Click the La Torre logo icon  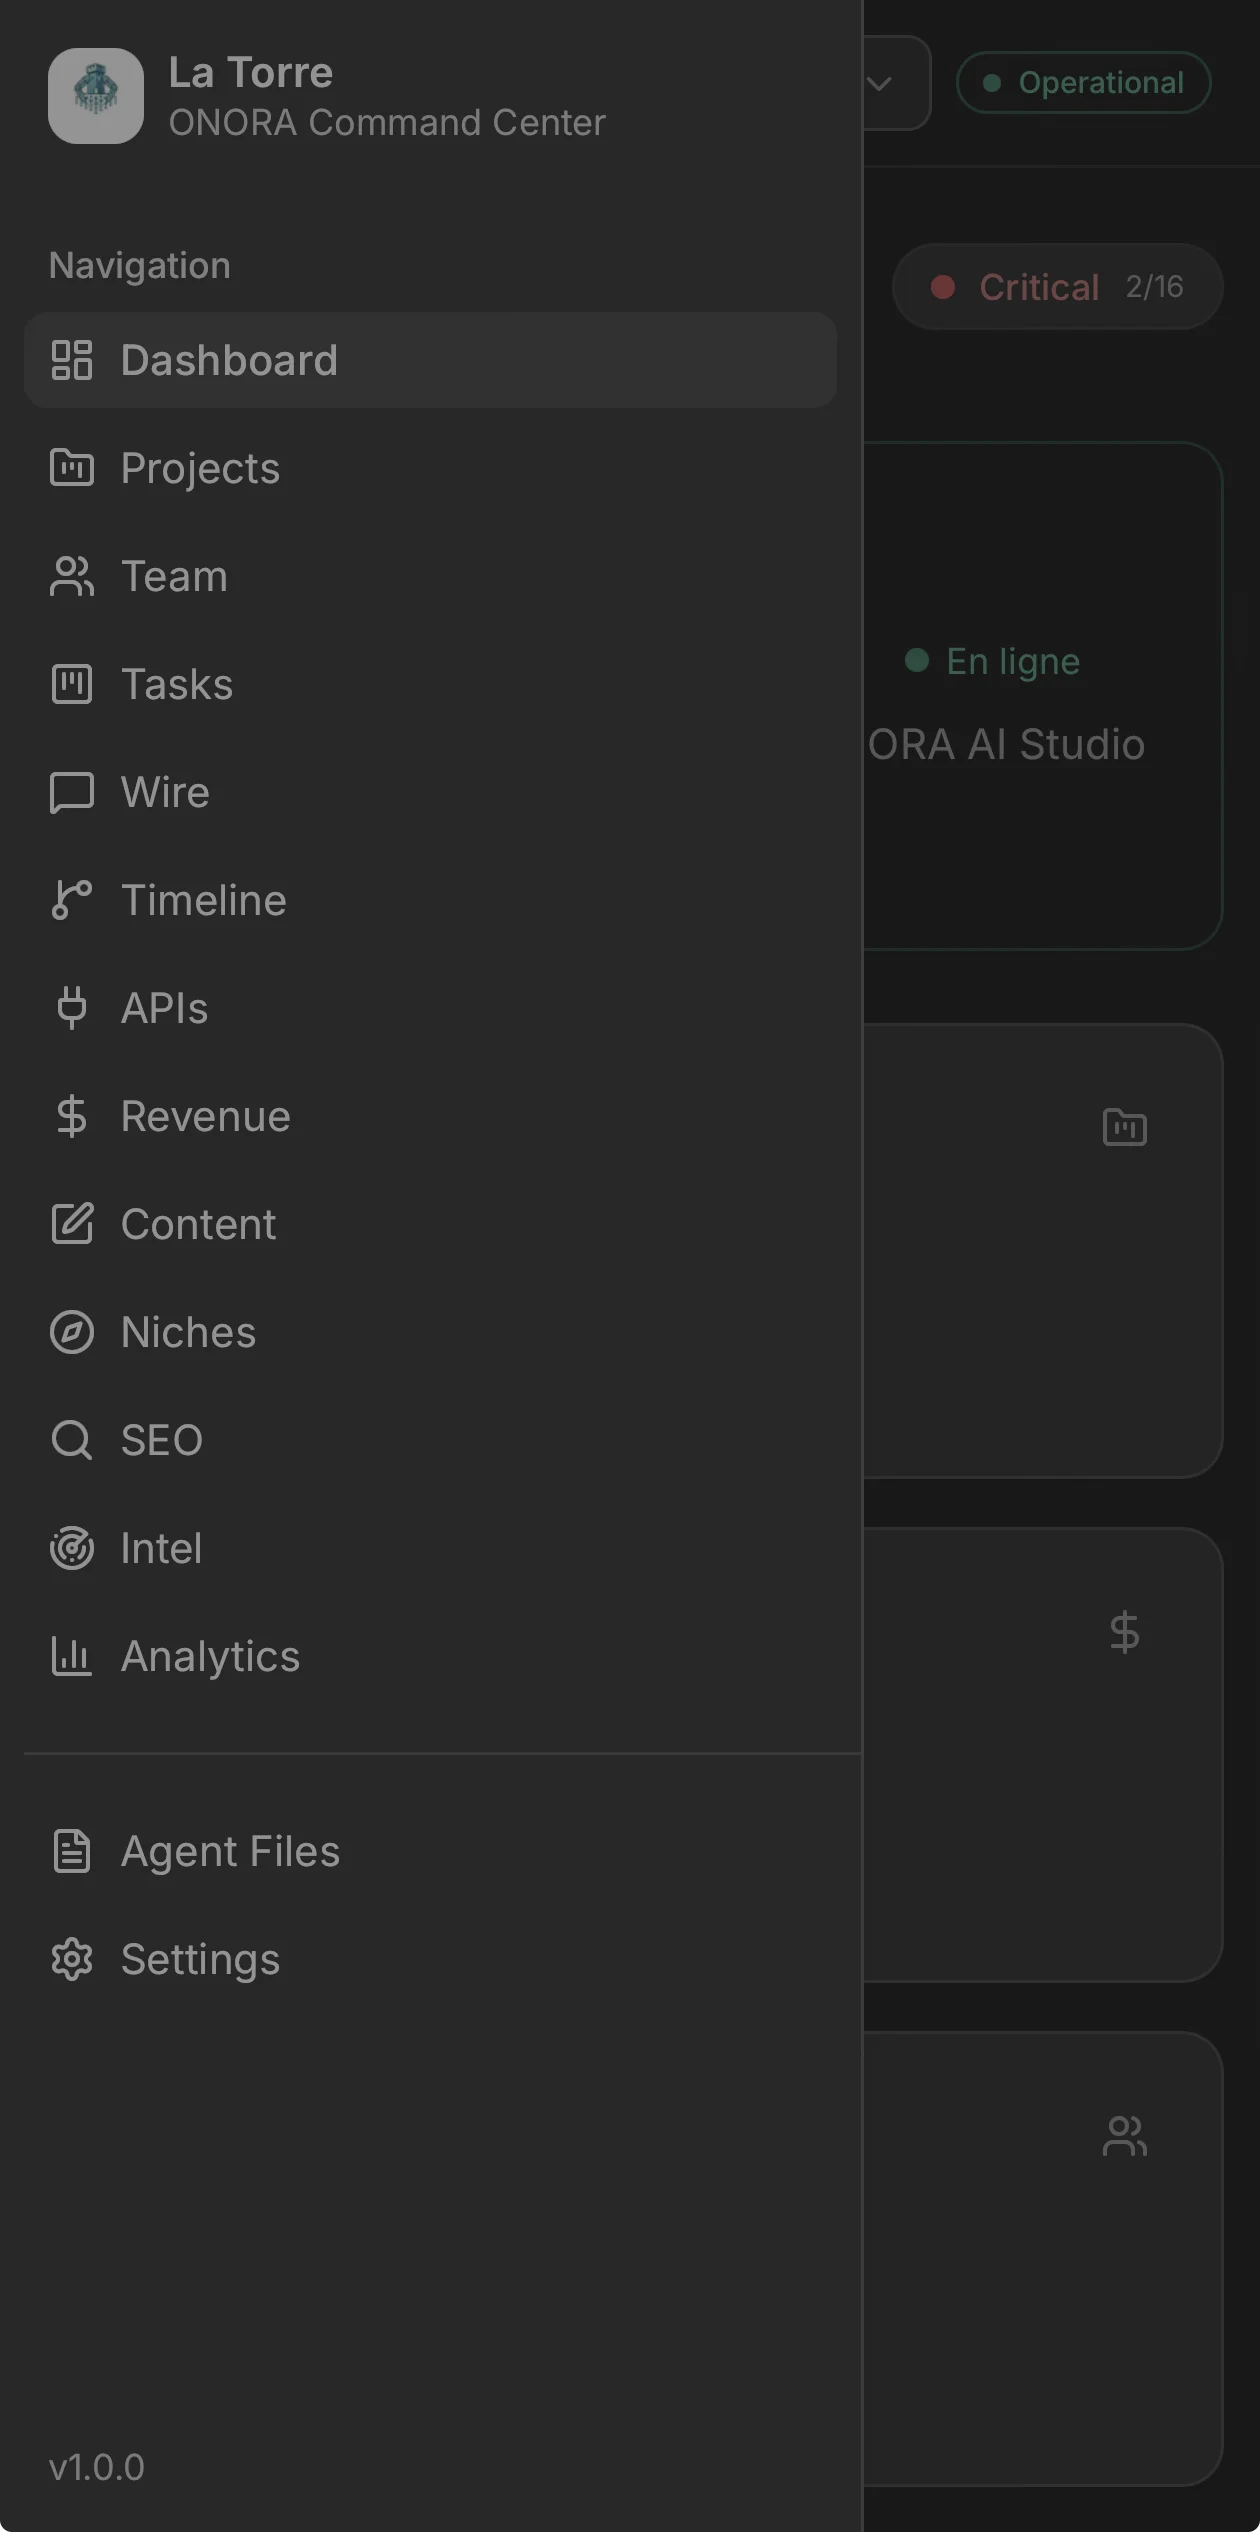coord(96,96)
